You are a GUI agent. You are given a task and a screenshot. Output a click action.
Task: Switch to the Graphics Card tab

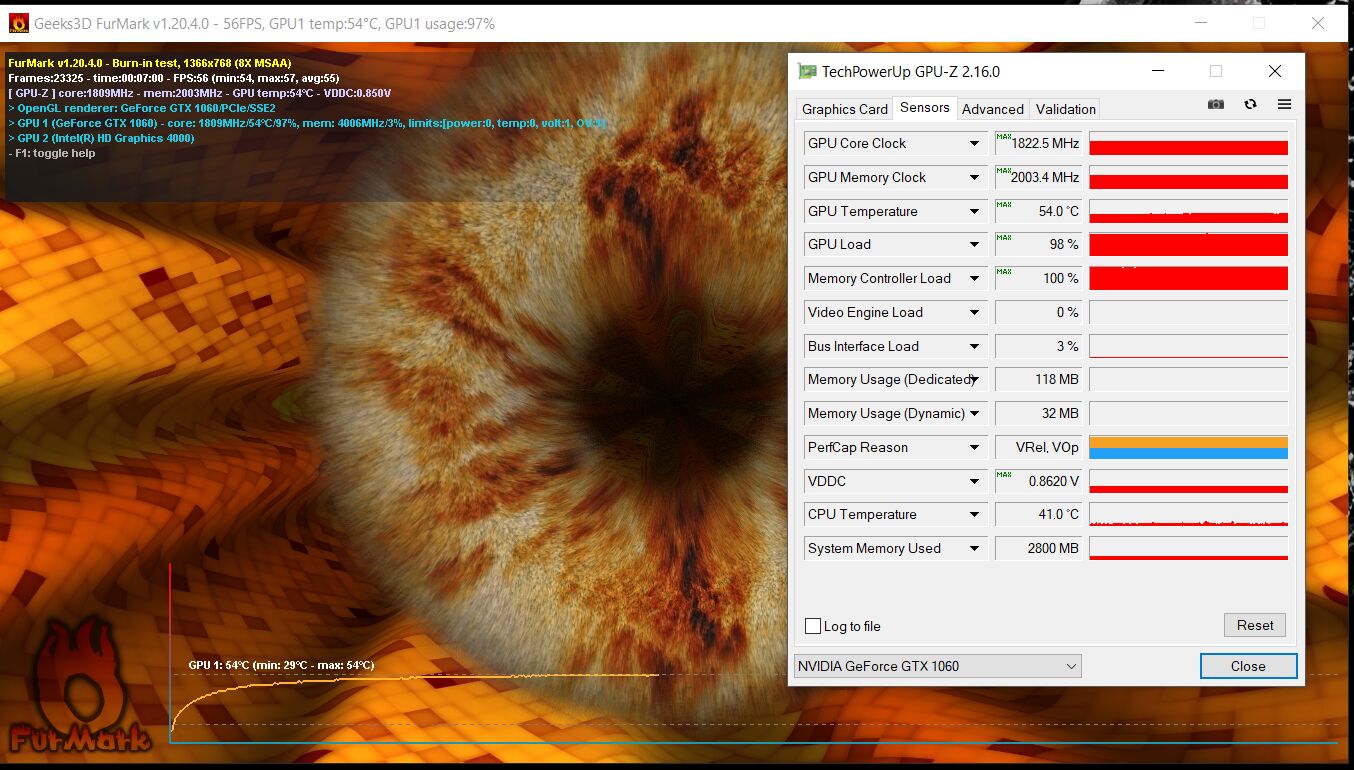[x=845, y=109]
